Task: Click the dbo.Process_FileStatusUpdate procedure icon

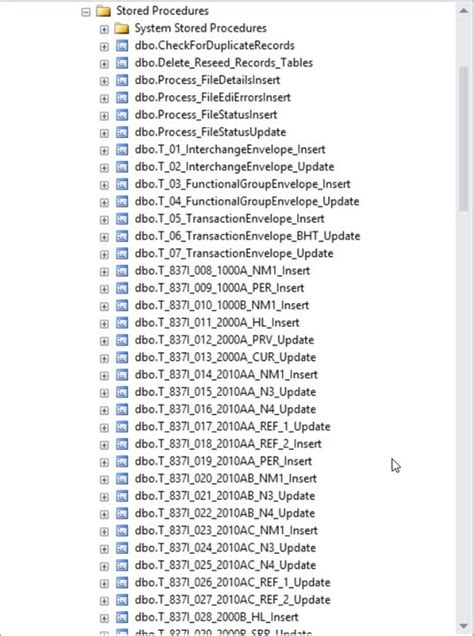Action: tap(122, 133)
